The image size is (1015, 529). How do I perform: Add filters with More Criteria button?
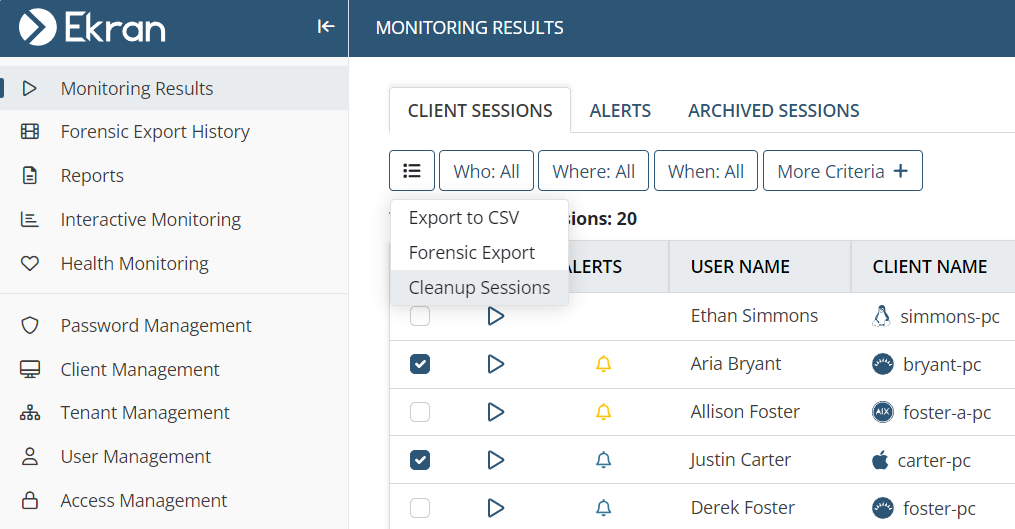(842, 171)
